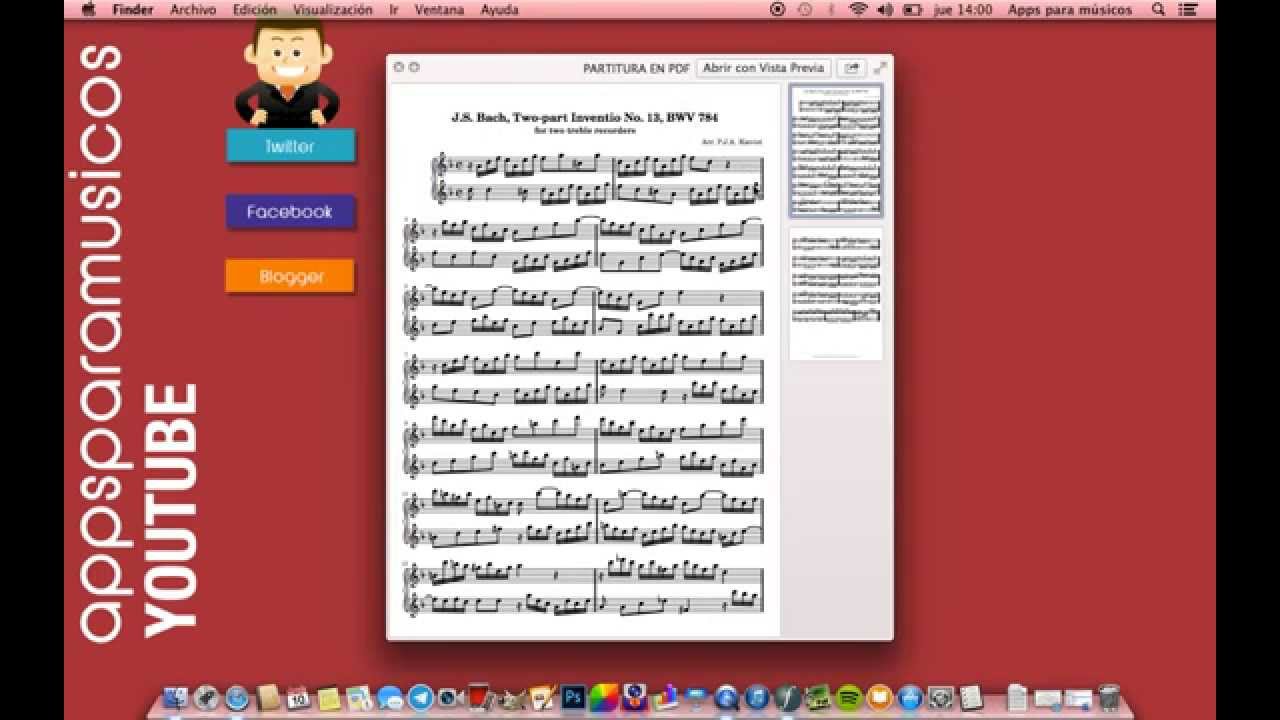This screenshot has height=720, width=1280.
Task: Select the second page thumbnail in the sidebar
Action: 836,294
